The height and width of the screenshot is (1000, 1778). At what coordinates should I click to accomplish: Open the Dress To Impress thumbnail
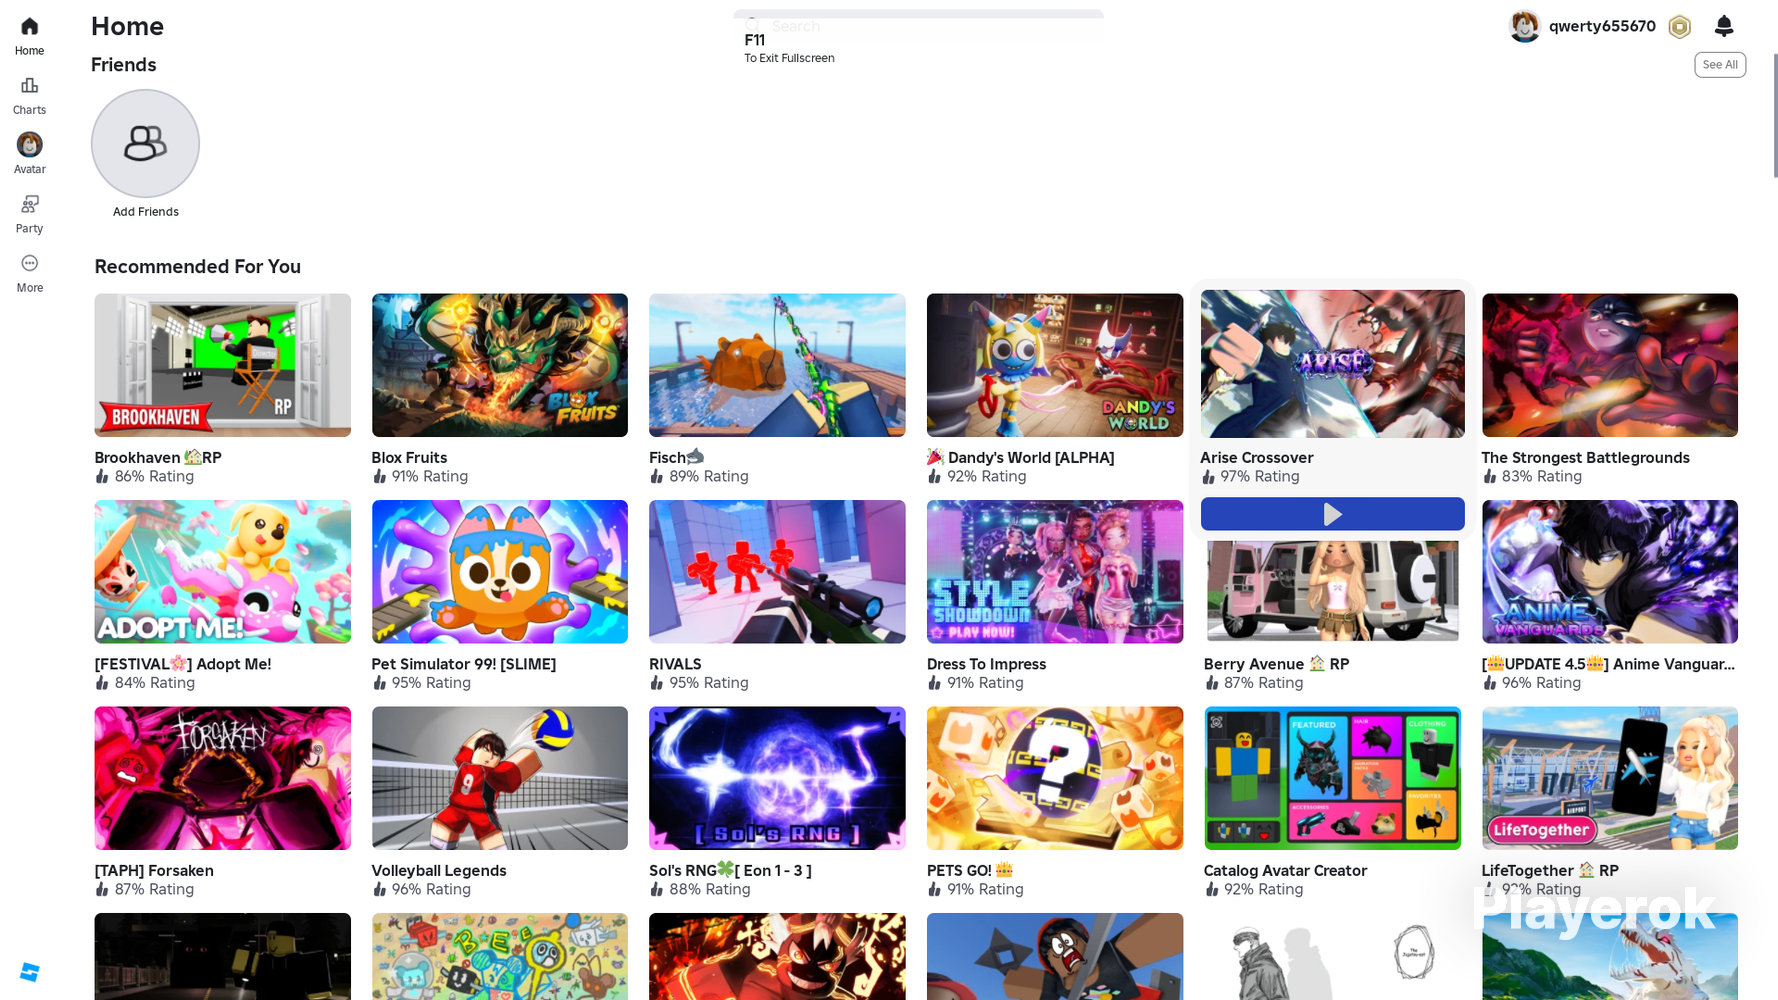(1055, 572)
